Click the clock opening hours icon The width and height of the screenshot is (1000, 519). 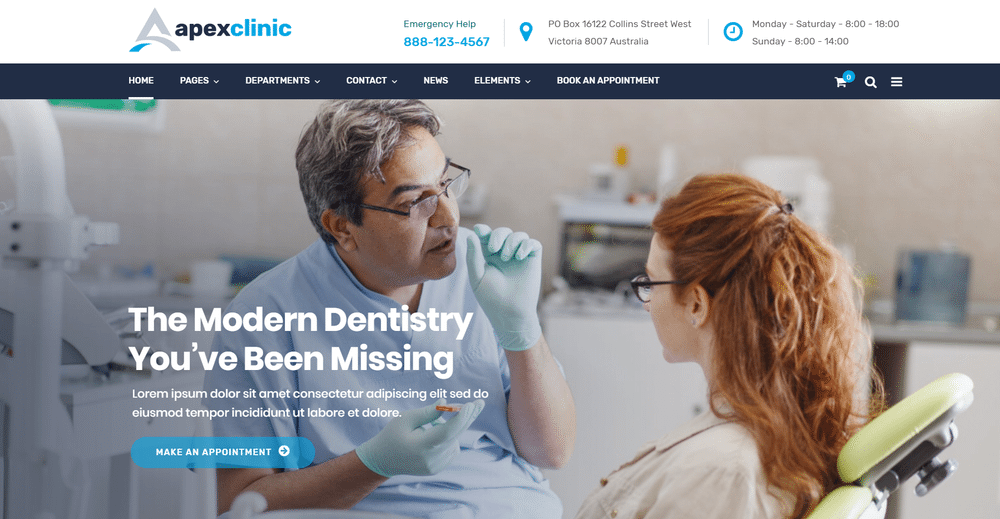(x=733, y=31)
